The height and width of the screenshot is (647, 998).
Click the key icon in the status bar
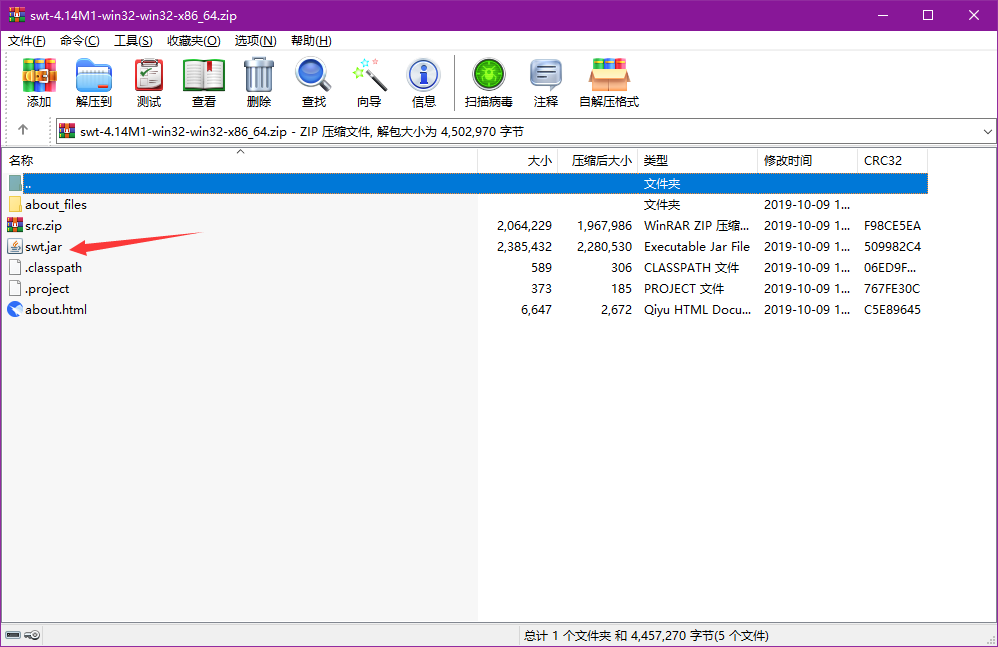(33, 634)
